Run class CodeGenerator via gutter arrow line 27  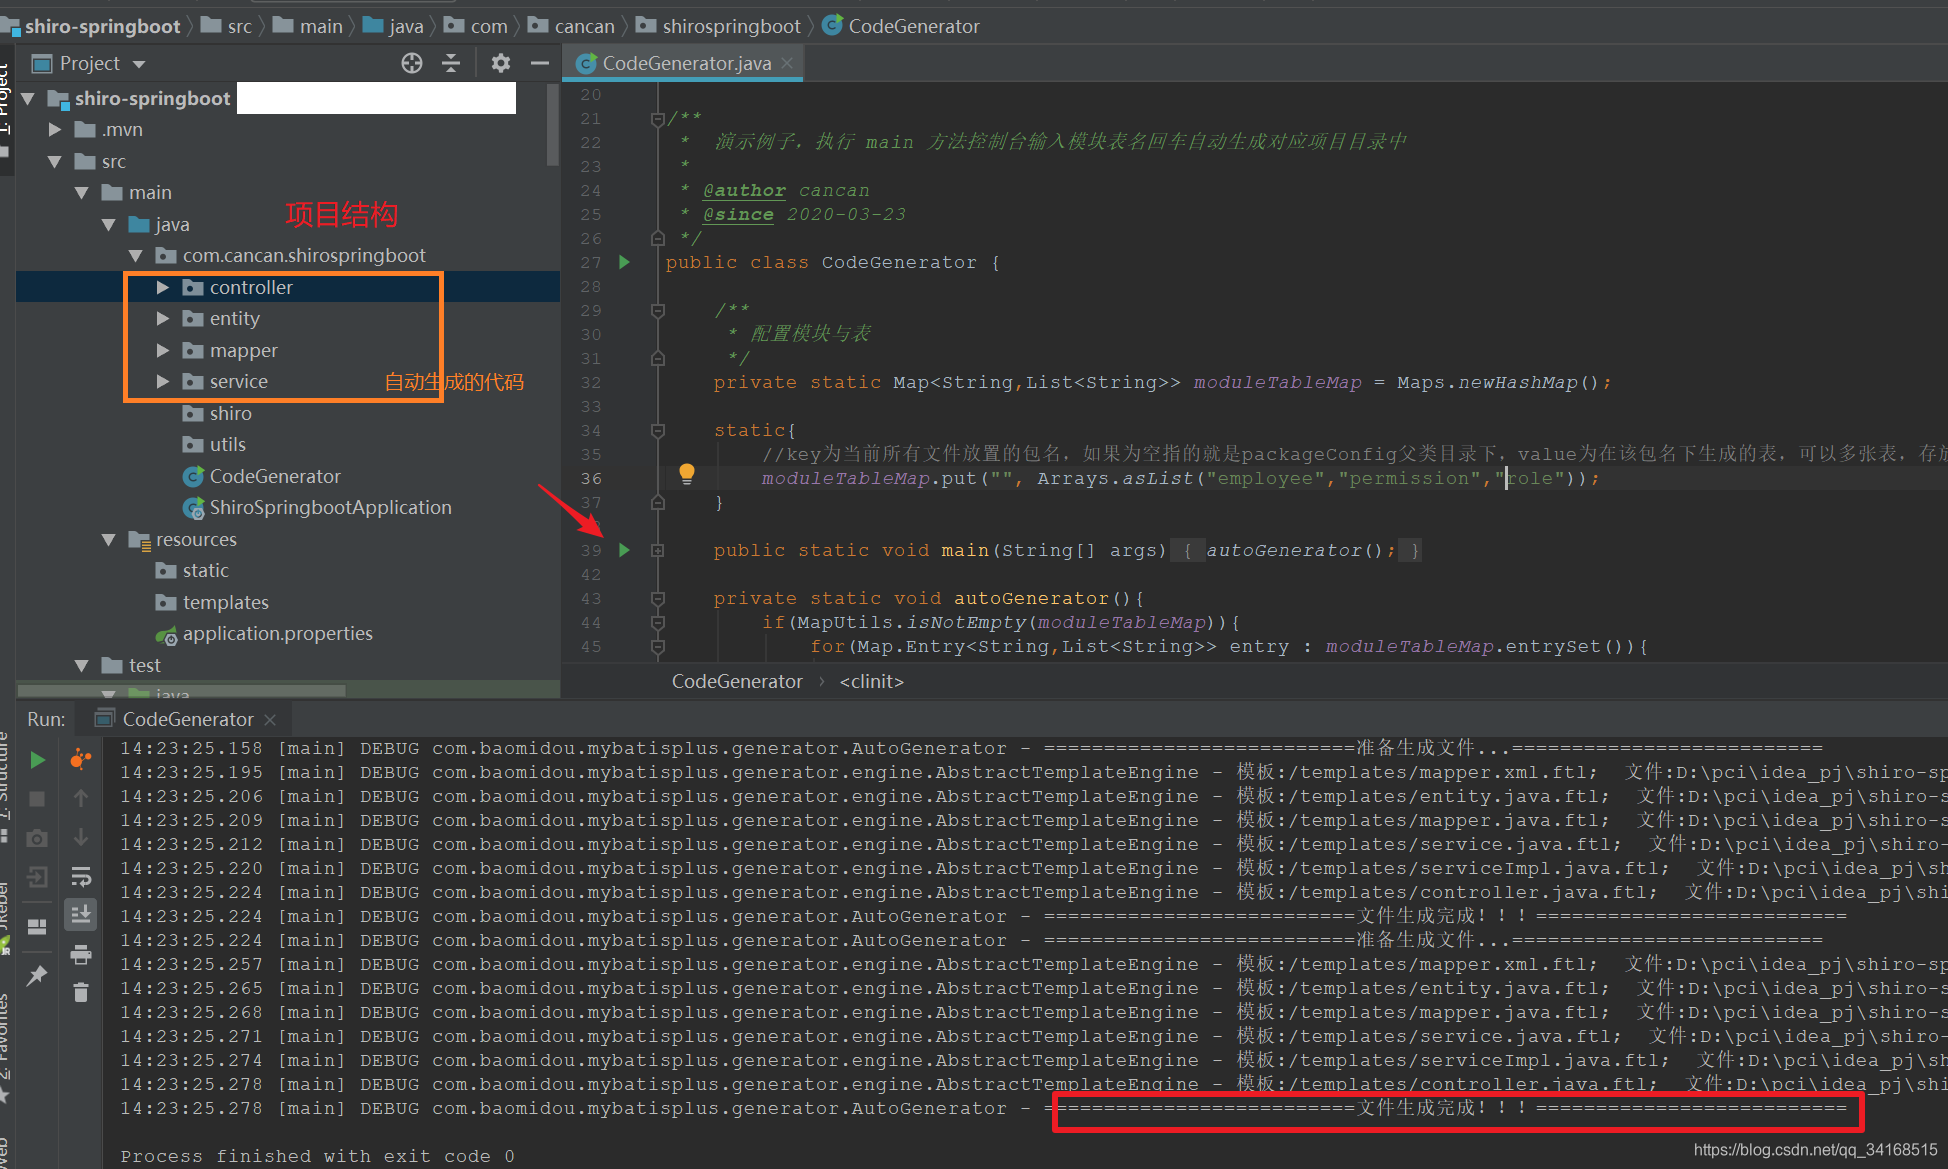tap(625, 262)
